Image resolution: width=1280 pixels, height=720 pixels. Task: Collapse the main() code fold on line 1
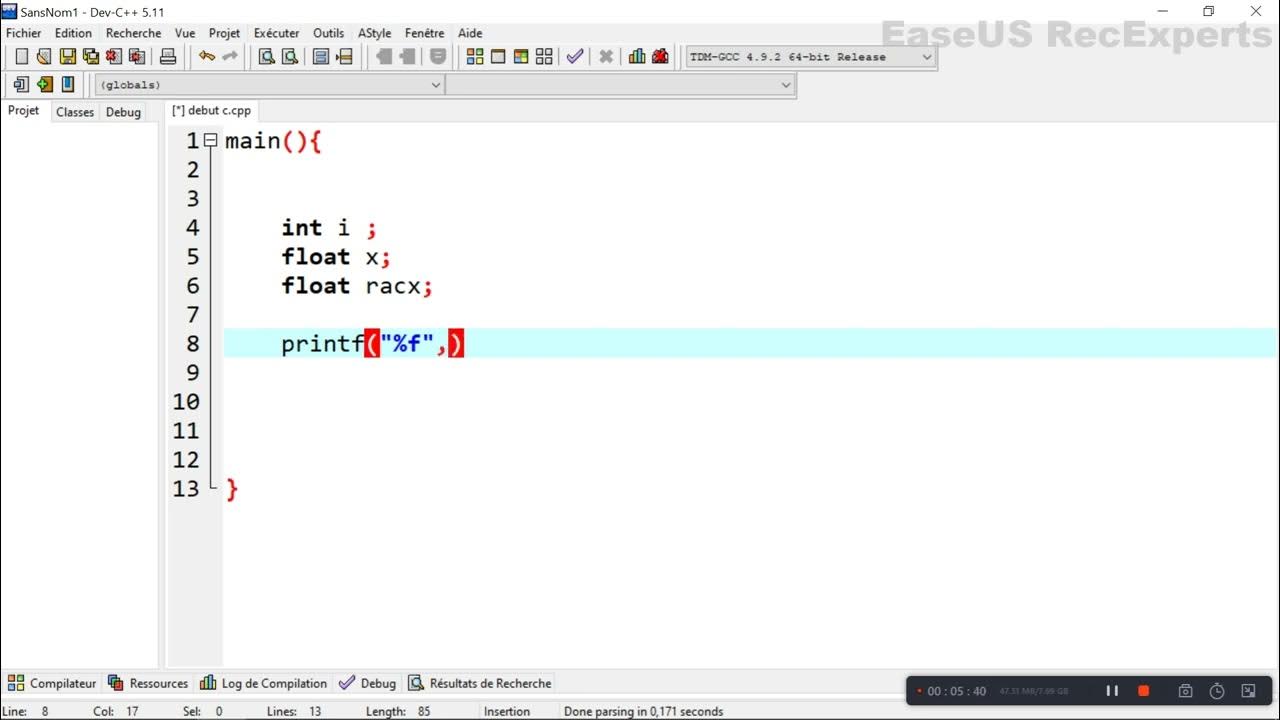click(210, 141)
